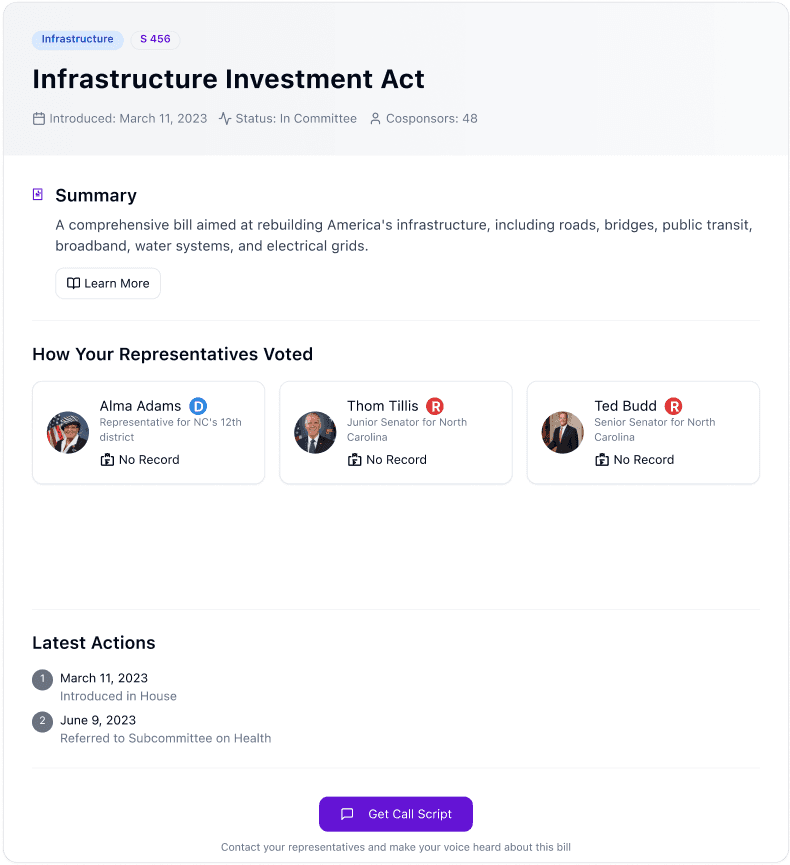790x865 pixels.
Task: Open Ted Budd profile photo
Action: point(563,432)
